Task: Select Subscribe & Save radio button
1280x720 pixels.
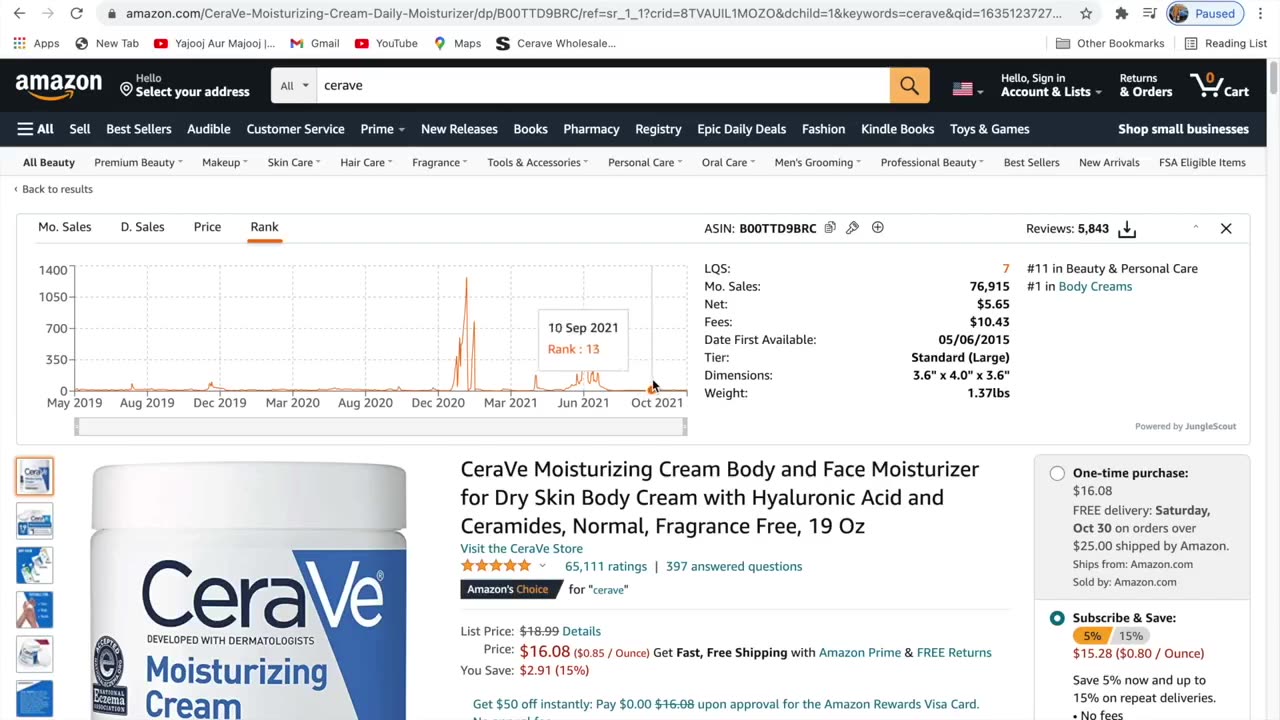Action: [1057, 618]
